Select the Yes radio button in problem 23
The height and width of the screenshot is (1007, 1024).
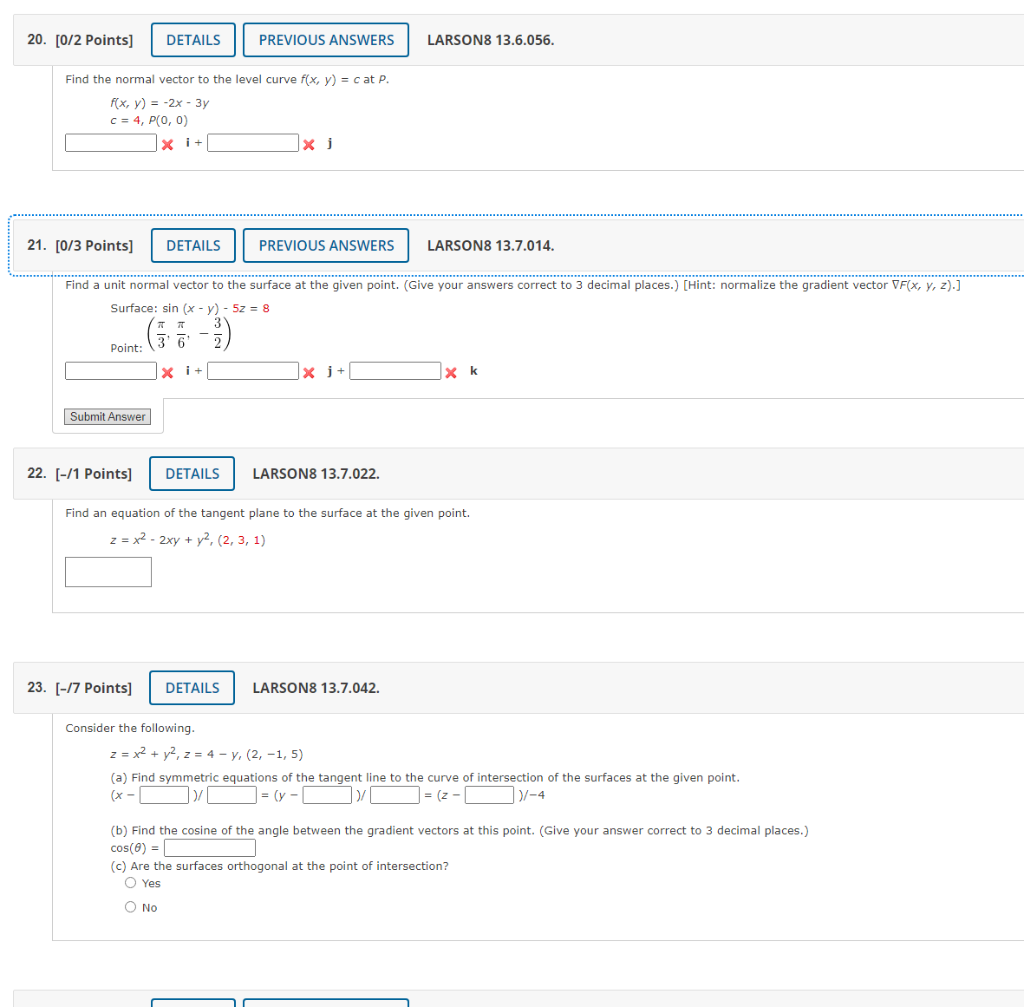coord(130,882)
